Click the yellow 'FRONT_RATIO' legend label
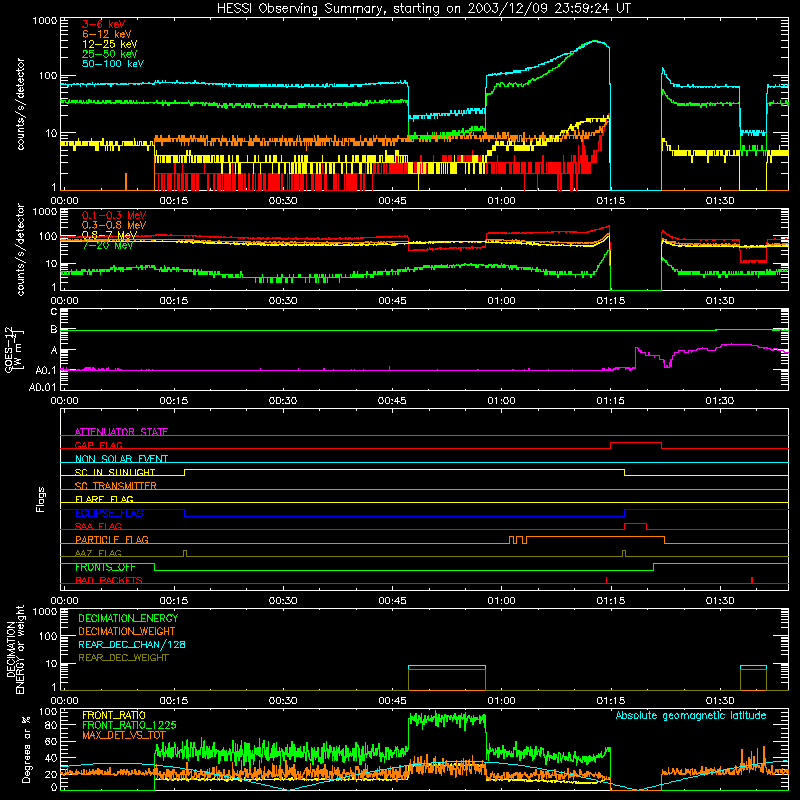The image size is (800, 800). pos(113,715)
